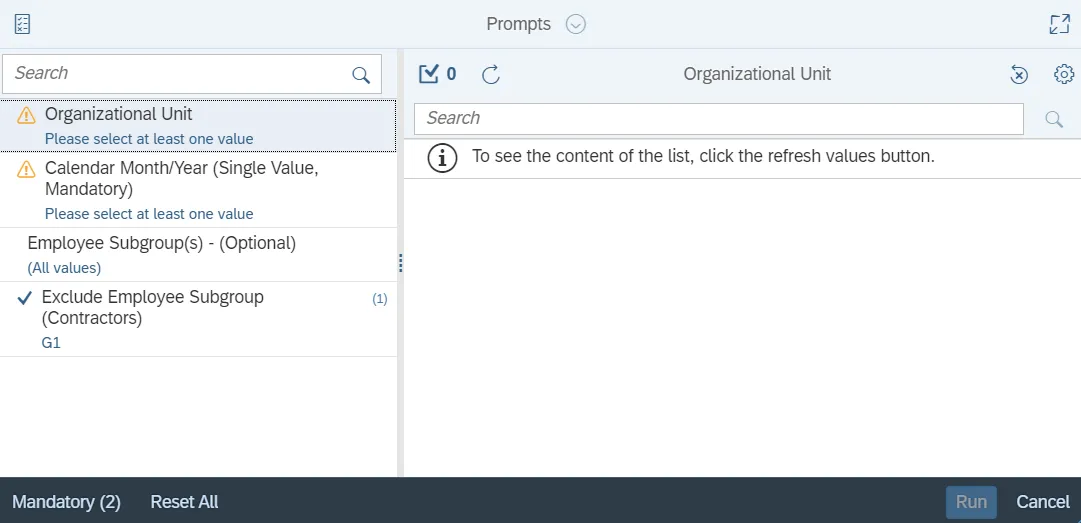Screen dimensions: 1081x523
Task: Select the Organizational Unit prompt
Action: click(198, 125)
